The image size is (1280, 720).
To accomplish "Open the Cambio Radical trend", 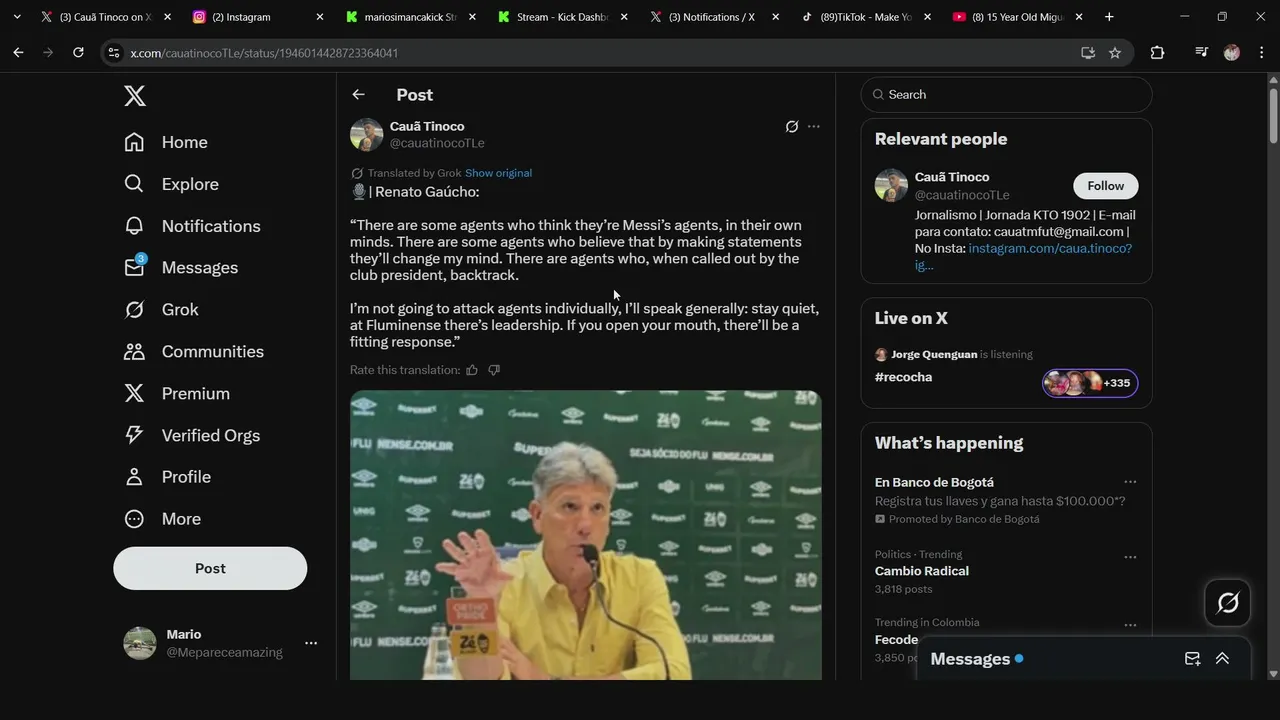I will 922,571.
